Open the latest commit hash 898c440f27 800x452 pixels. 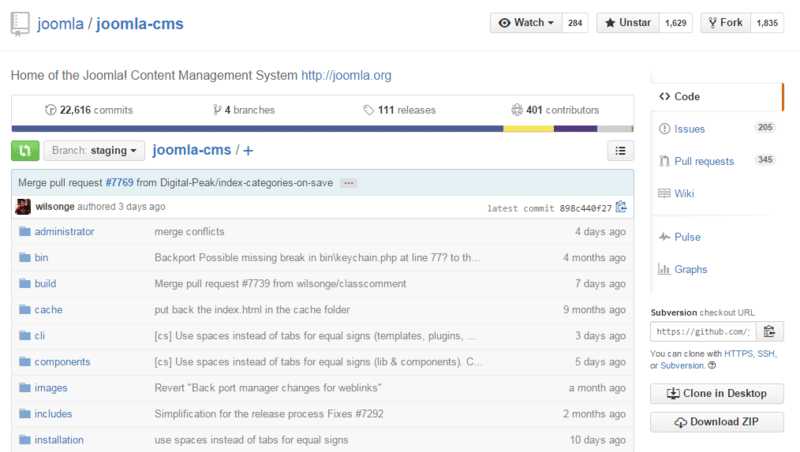pyautogui.click(x=585, y=208)
